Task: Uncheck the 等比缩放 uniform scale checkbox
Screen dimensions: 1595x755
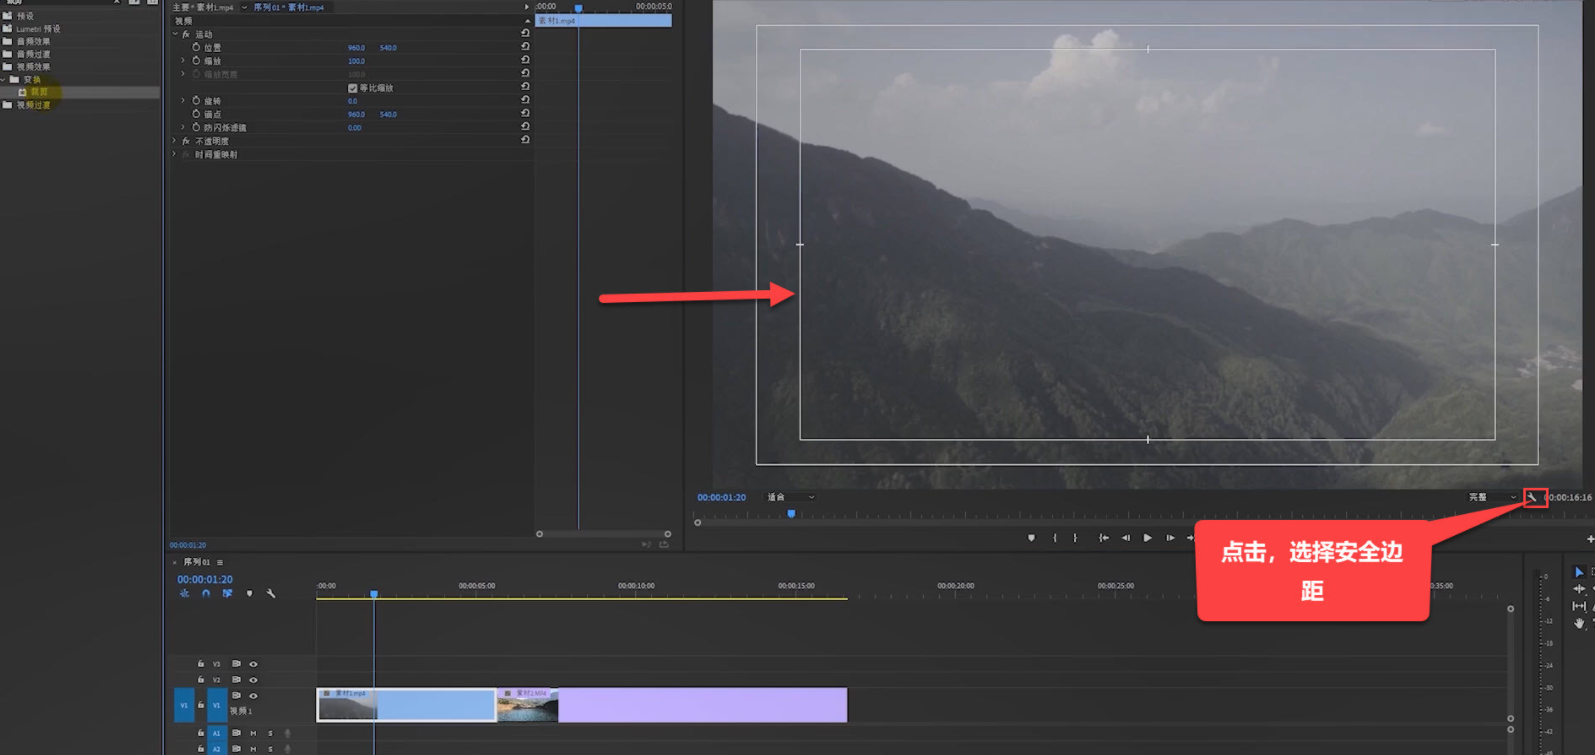Action: (352, 88)
